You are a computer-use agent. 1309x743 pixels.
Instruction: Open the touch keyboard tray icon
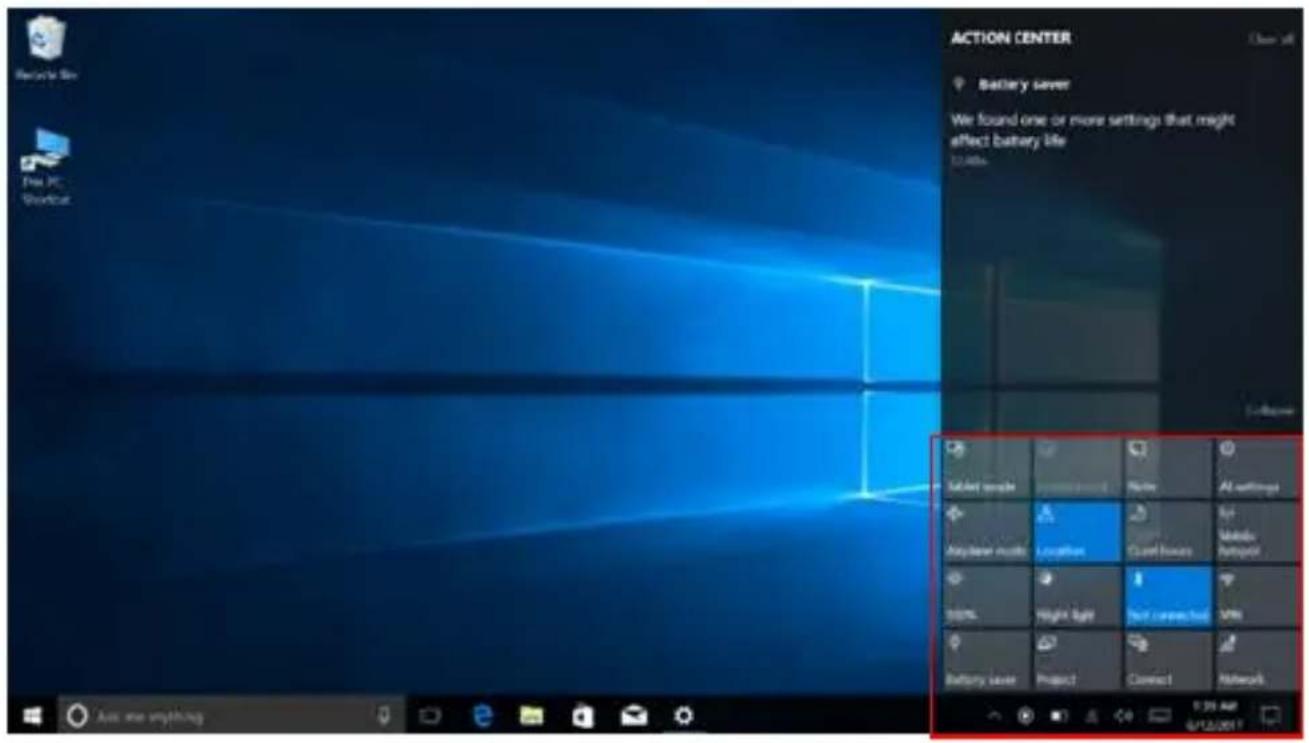pyautogui.click(x=1160, y=716)
